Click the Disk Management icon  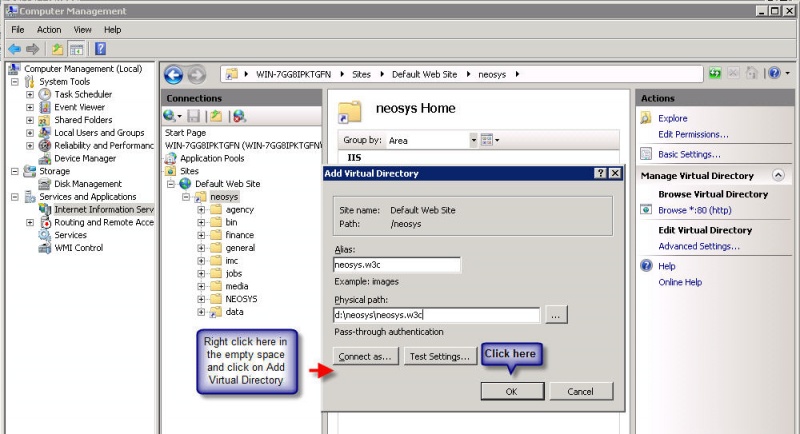click(x=45, y=184)
